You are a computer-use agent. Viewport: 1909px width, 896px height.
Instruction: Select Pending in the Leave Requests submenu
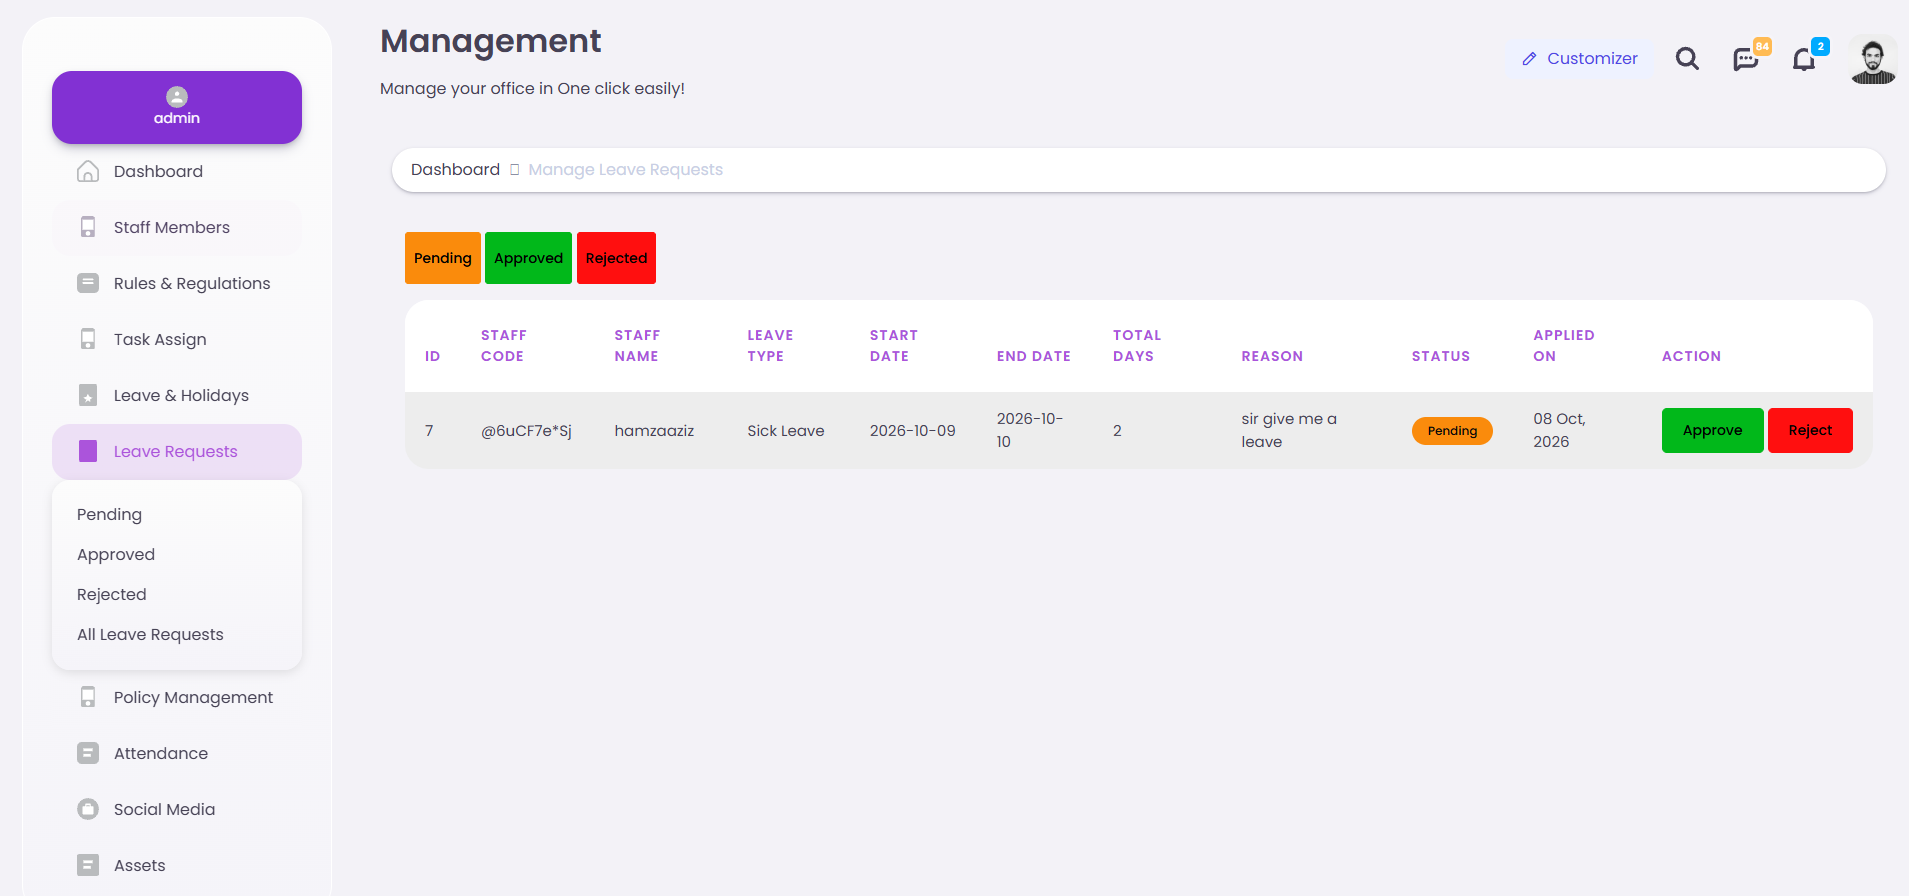(109, 514)
